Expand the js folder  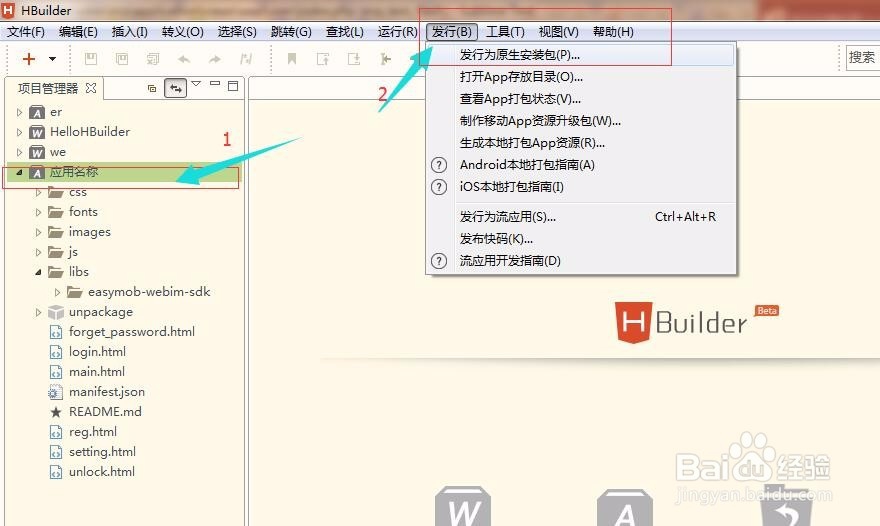pyautogui.click(x=38, y=252)
